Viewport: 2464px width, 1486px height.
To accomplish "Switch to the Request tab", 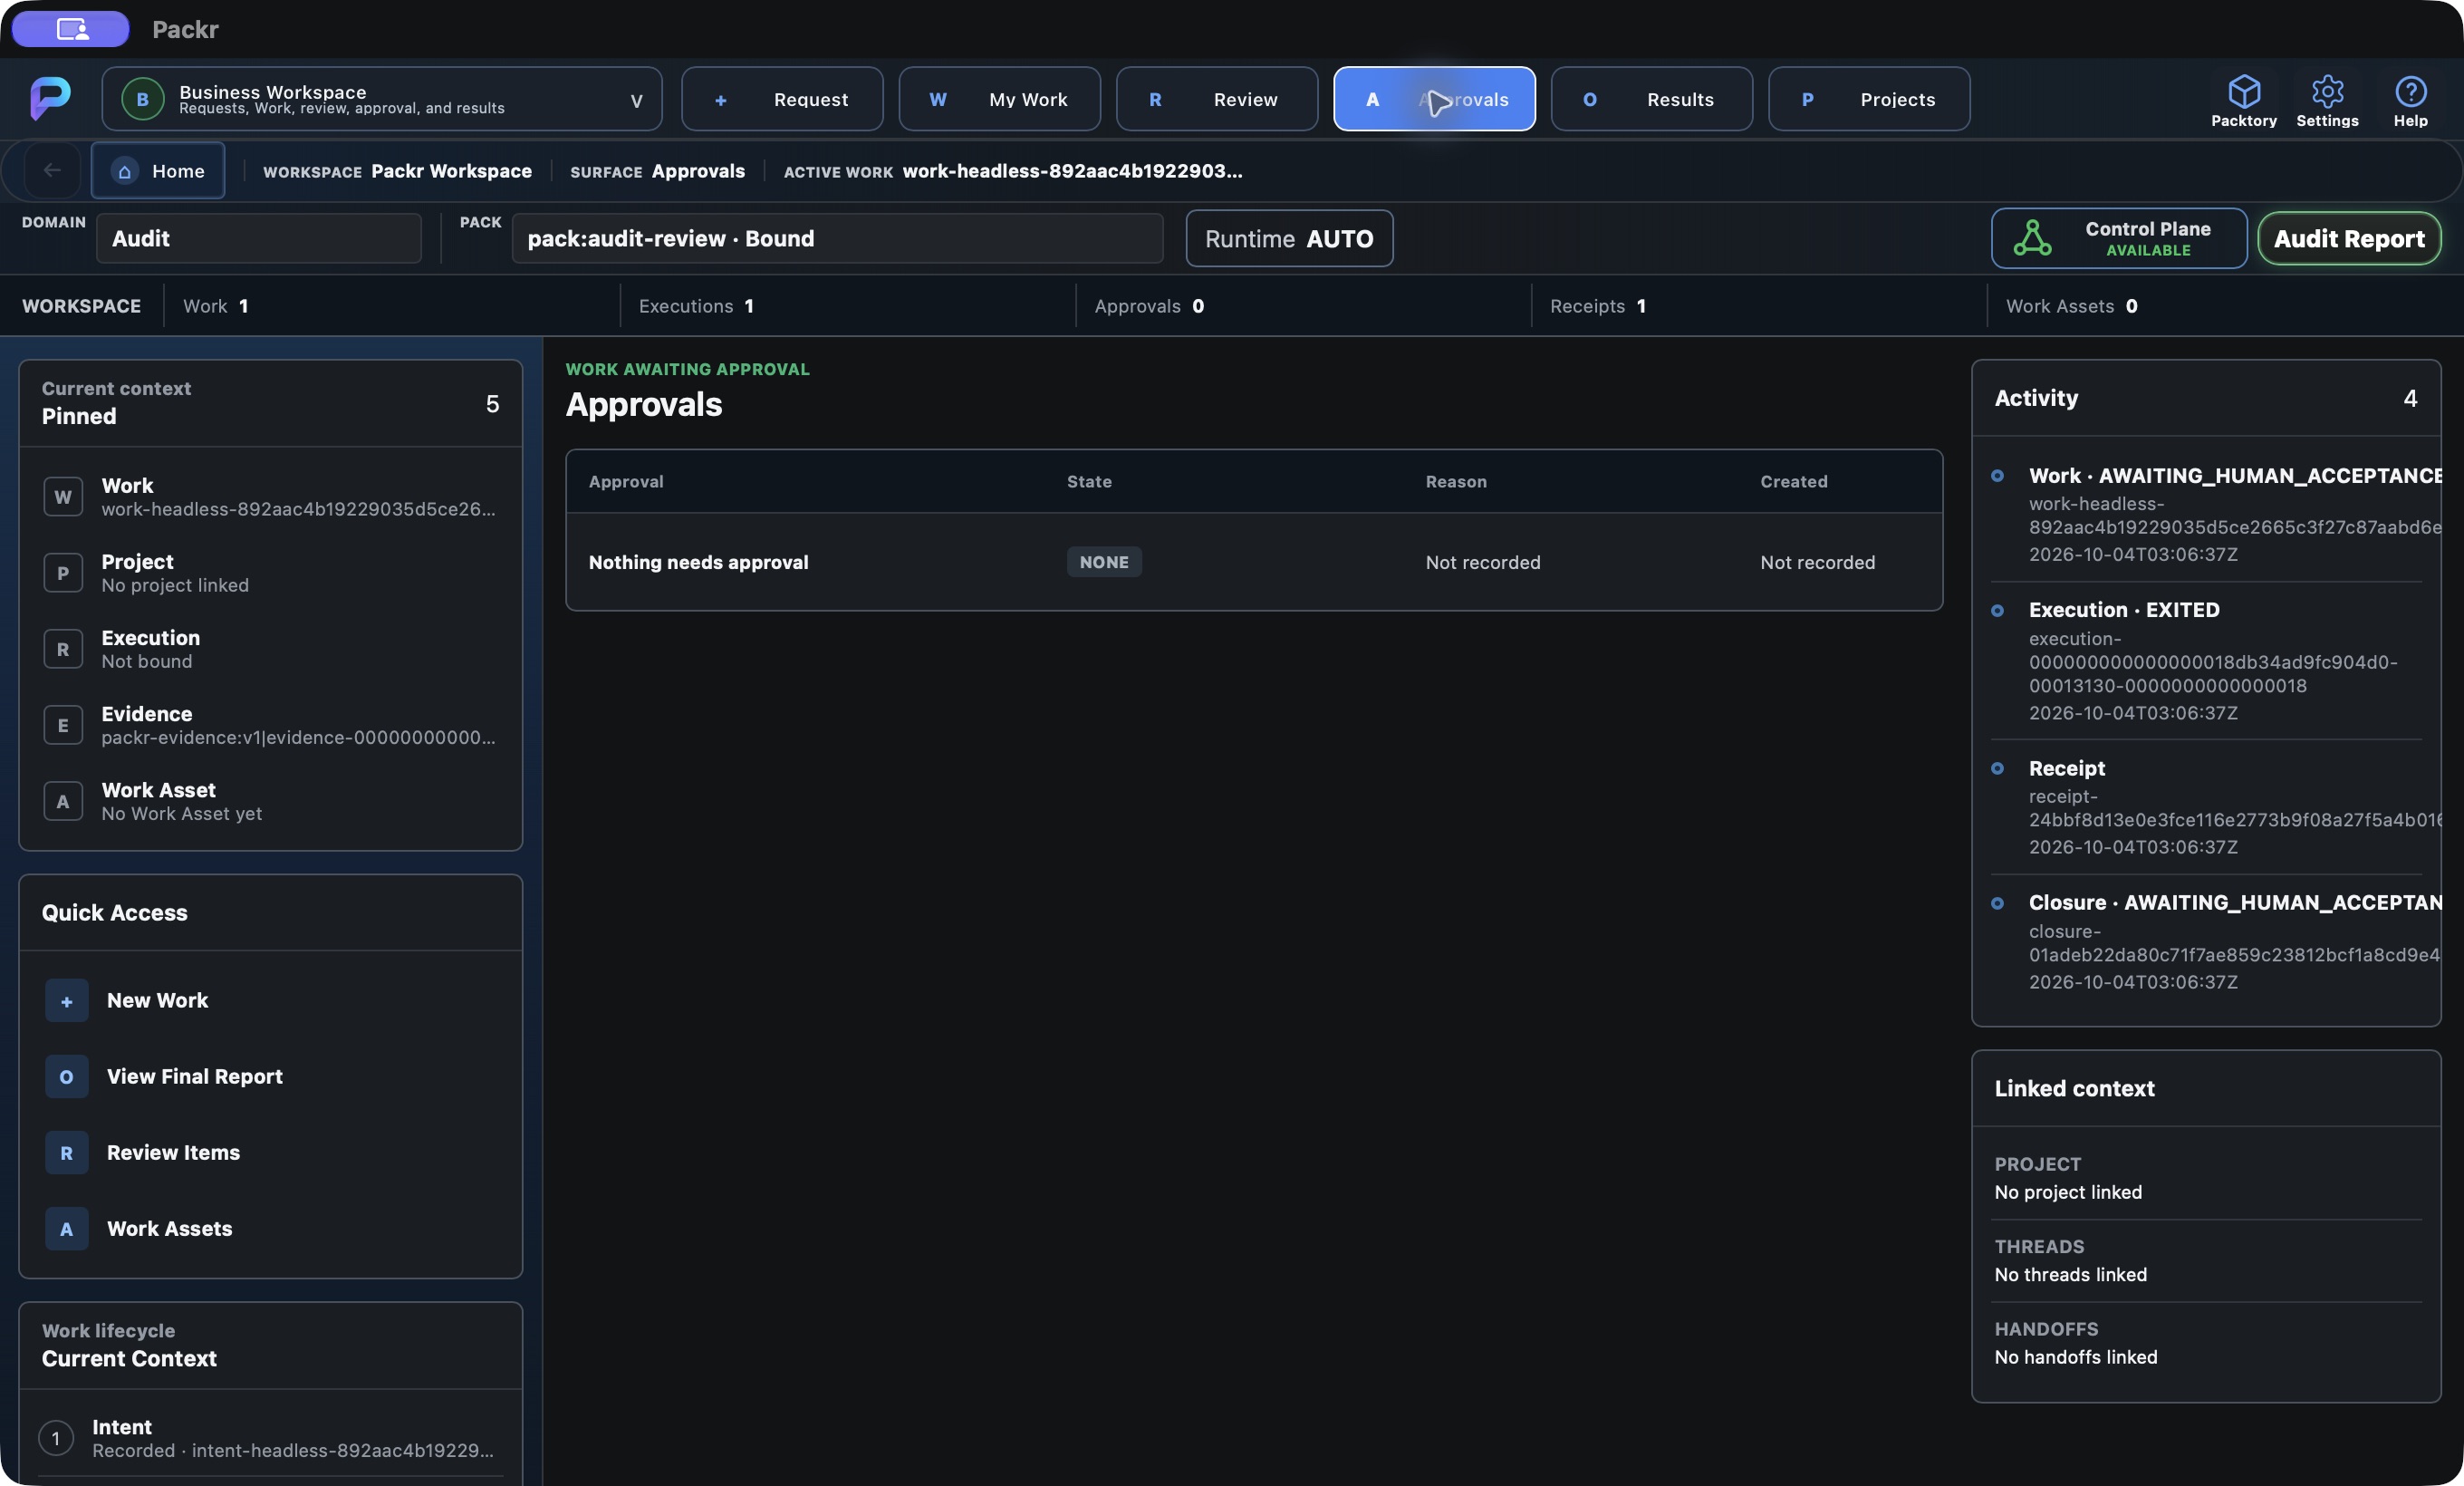I will tap(782, 99).
